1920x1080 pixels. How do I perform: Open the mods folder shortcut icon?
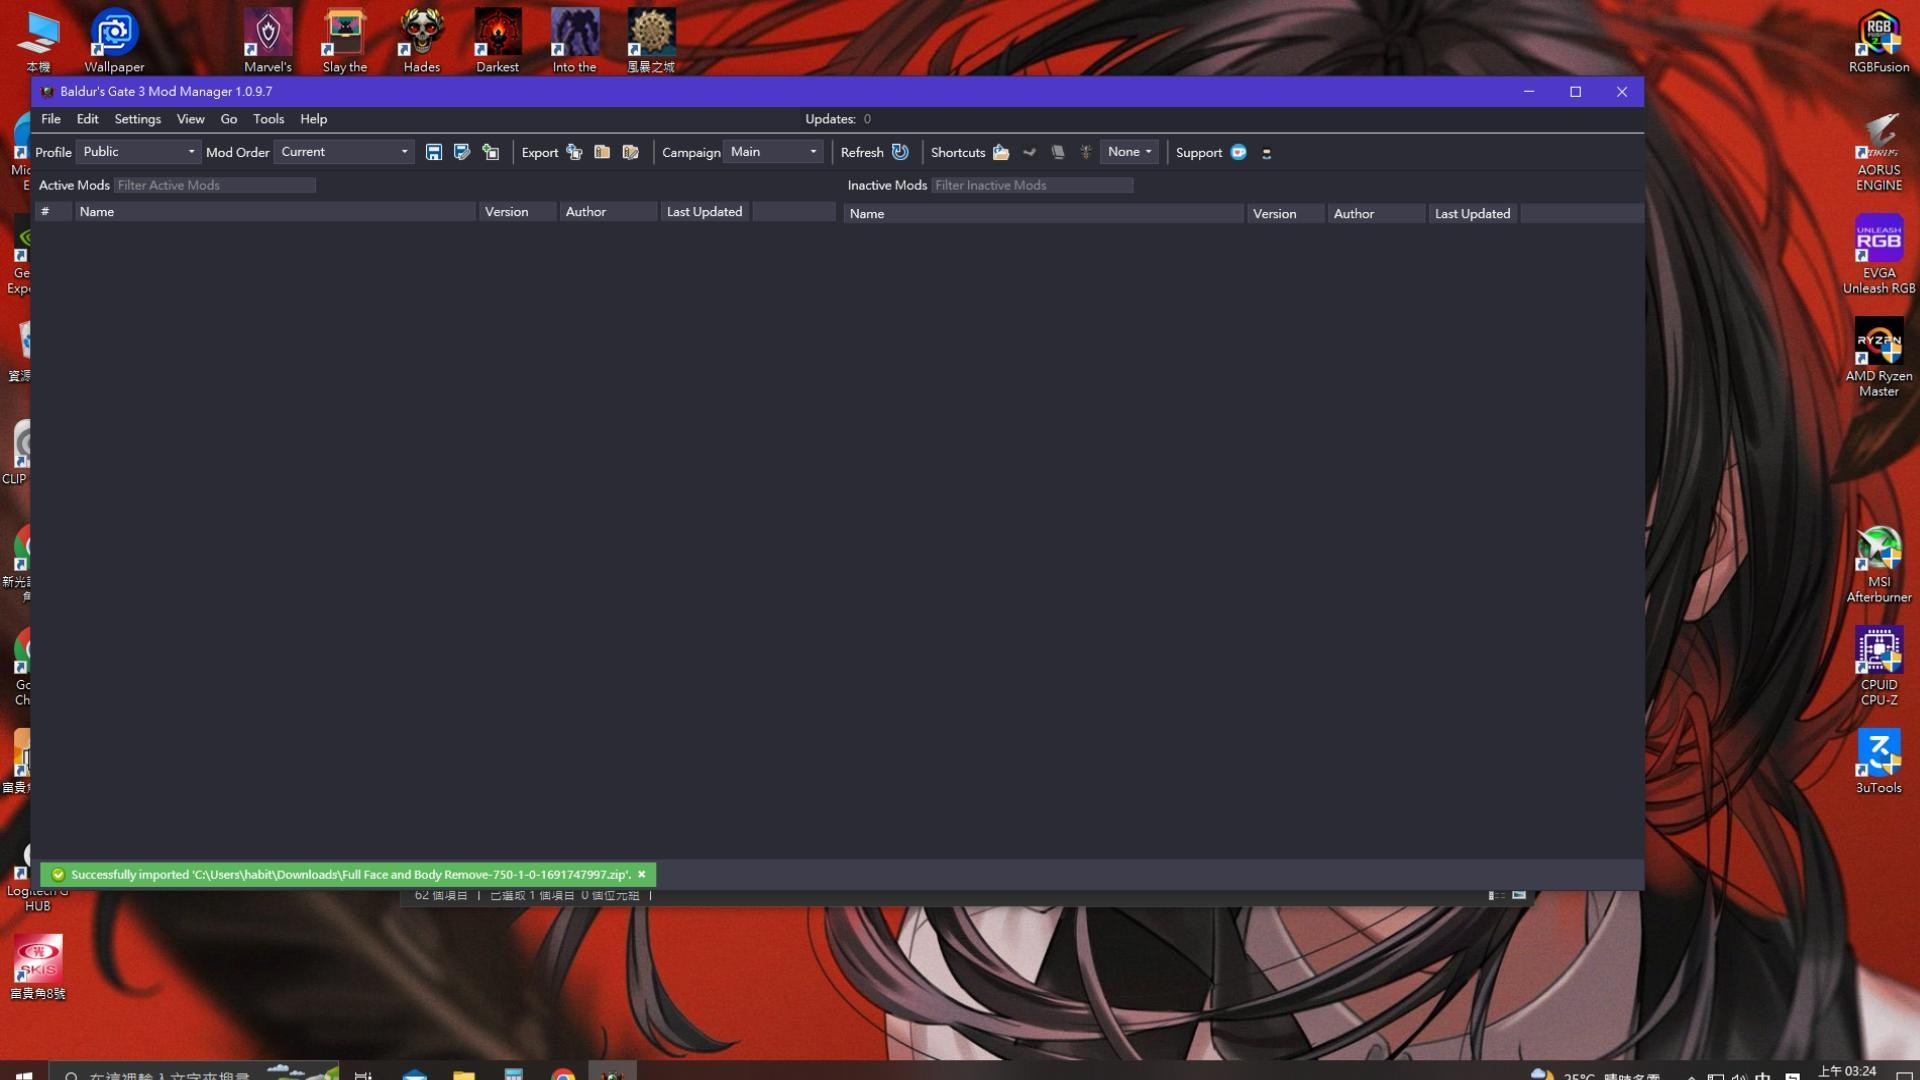[x=1001, y=152]
